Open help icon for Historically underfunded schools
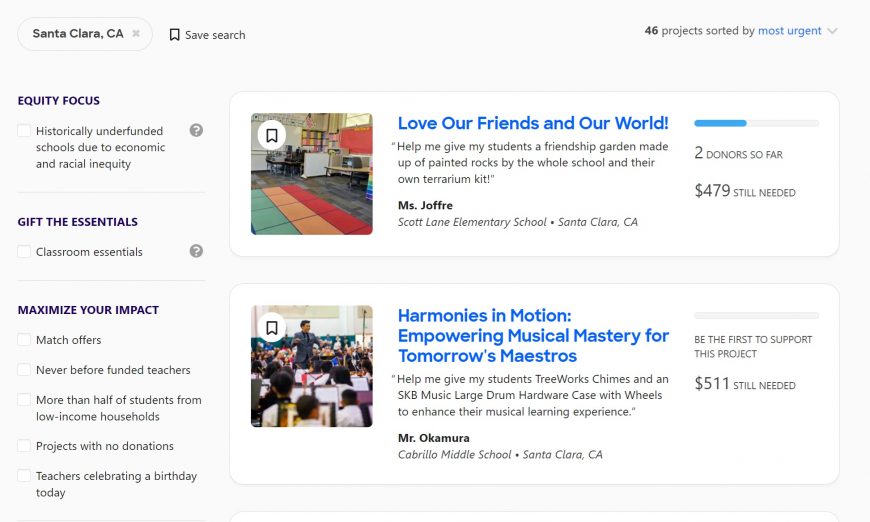This screenshot has height=522, width=870. [196, 130]
